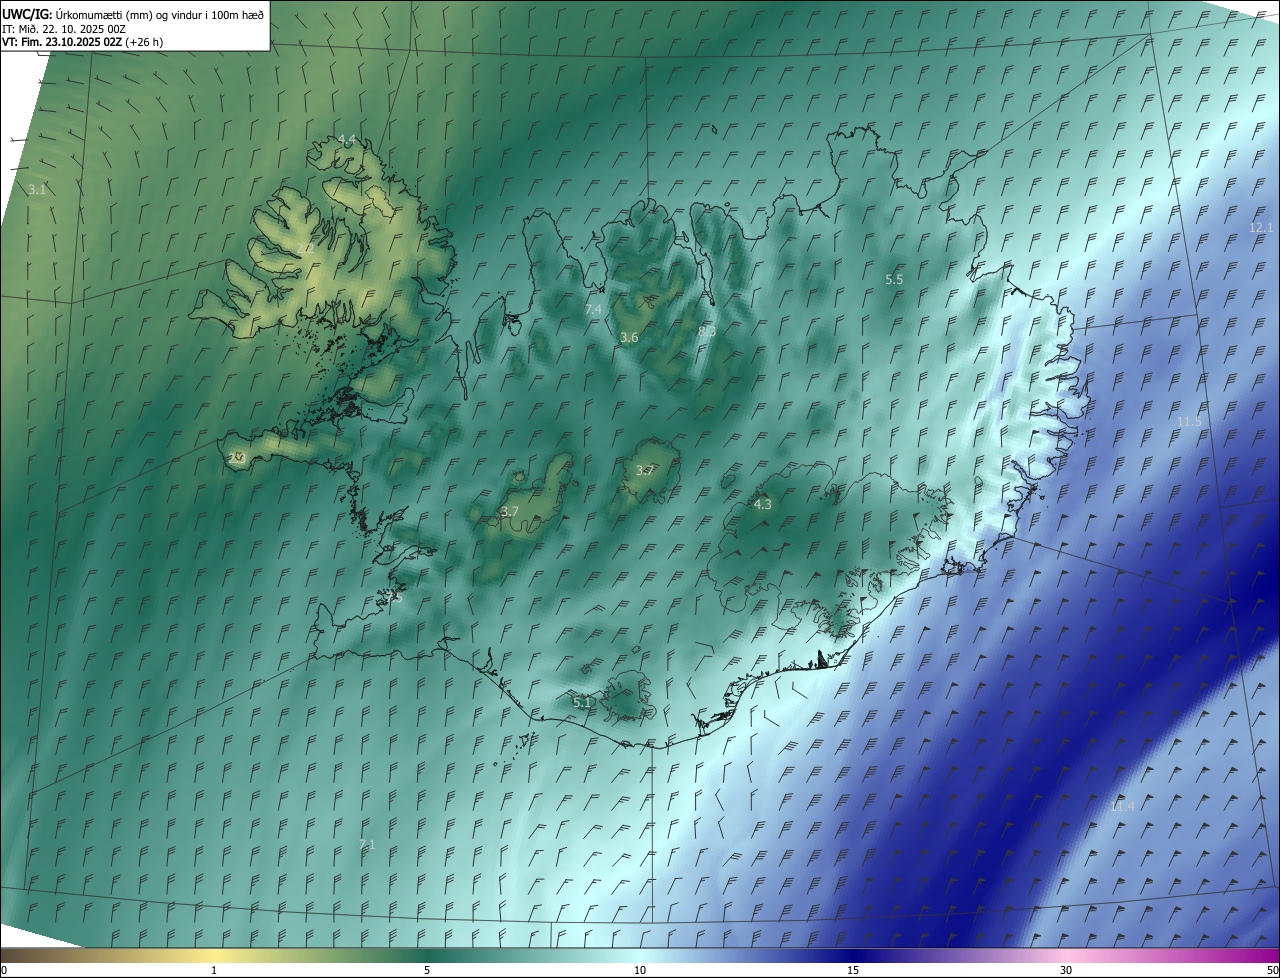Click the '(+26 h)' forecast offset
Viewport: 1280px width, 978px height.
point(144,42)
